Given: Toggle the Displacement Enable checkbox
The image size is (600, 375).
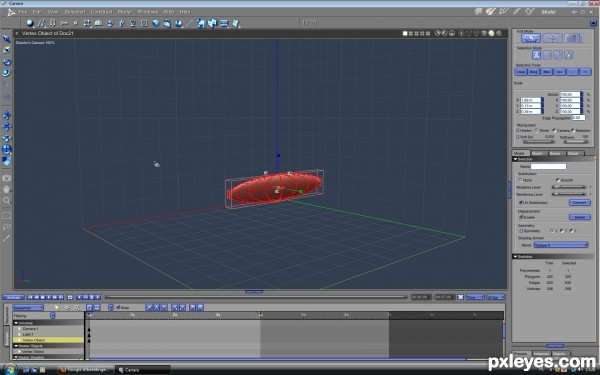Looking at the screenshot, I should [x=520, y=217].
